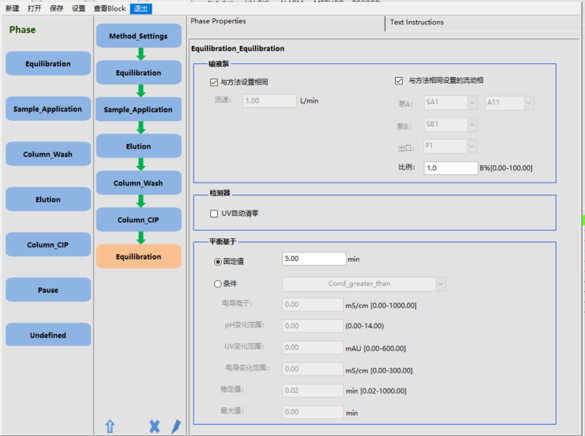Select the Column_CIP step in the sequence
The width and height of the screenshot is (585, 436).
(138, 220)
